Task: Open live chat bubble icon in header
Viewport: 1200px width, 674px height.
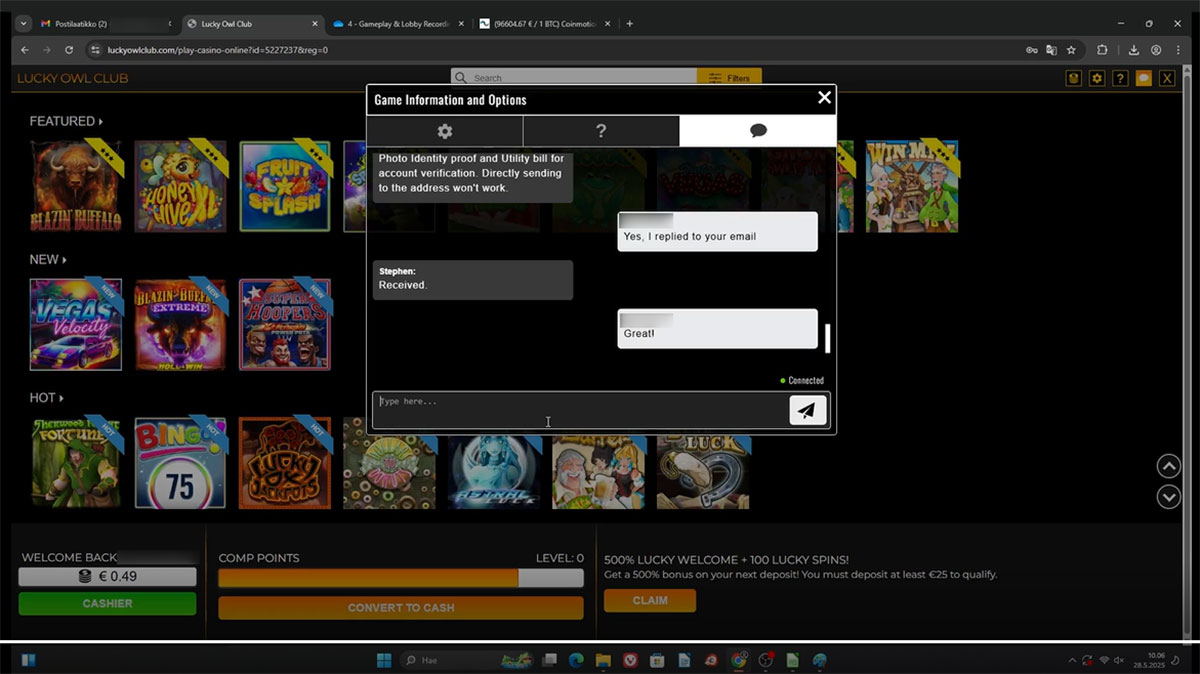Action: (1143, 78)
